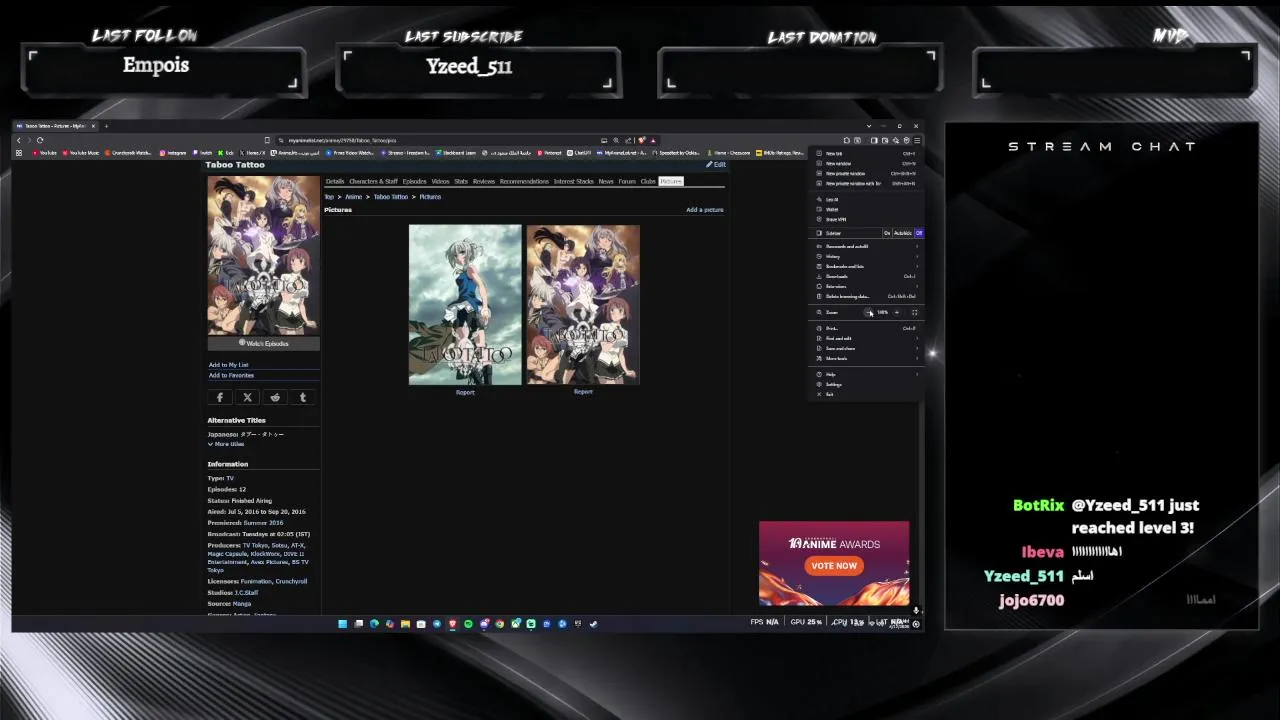Expand the History submenu

click(x=867, y=256)
